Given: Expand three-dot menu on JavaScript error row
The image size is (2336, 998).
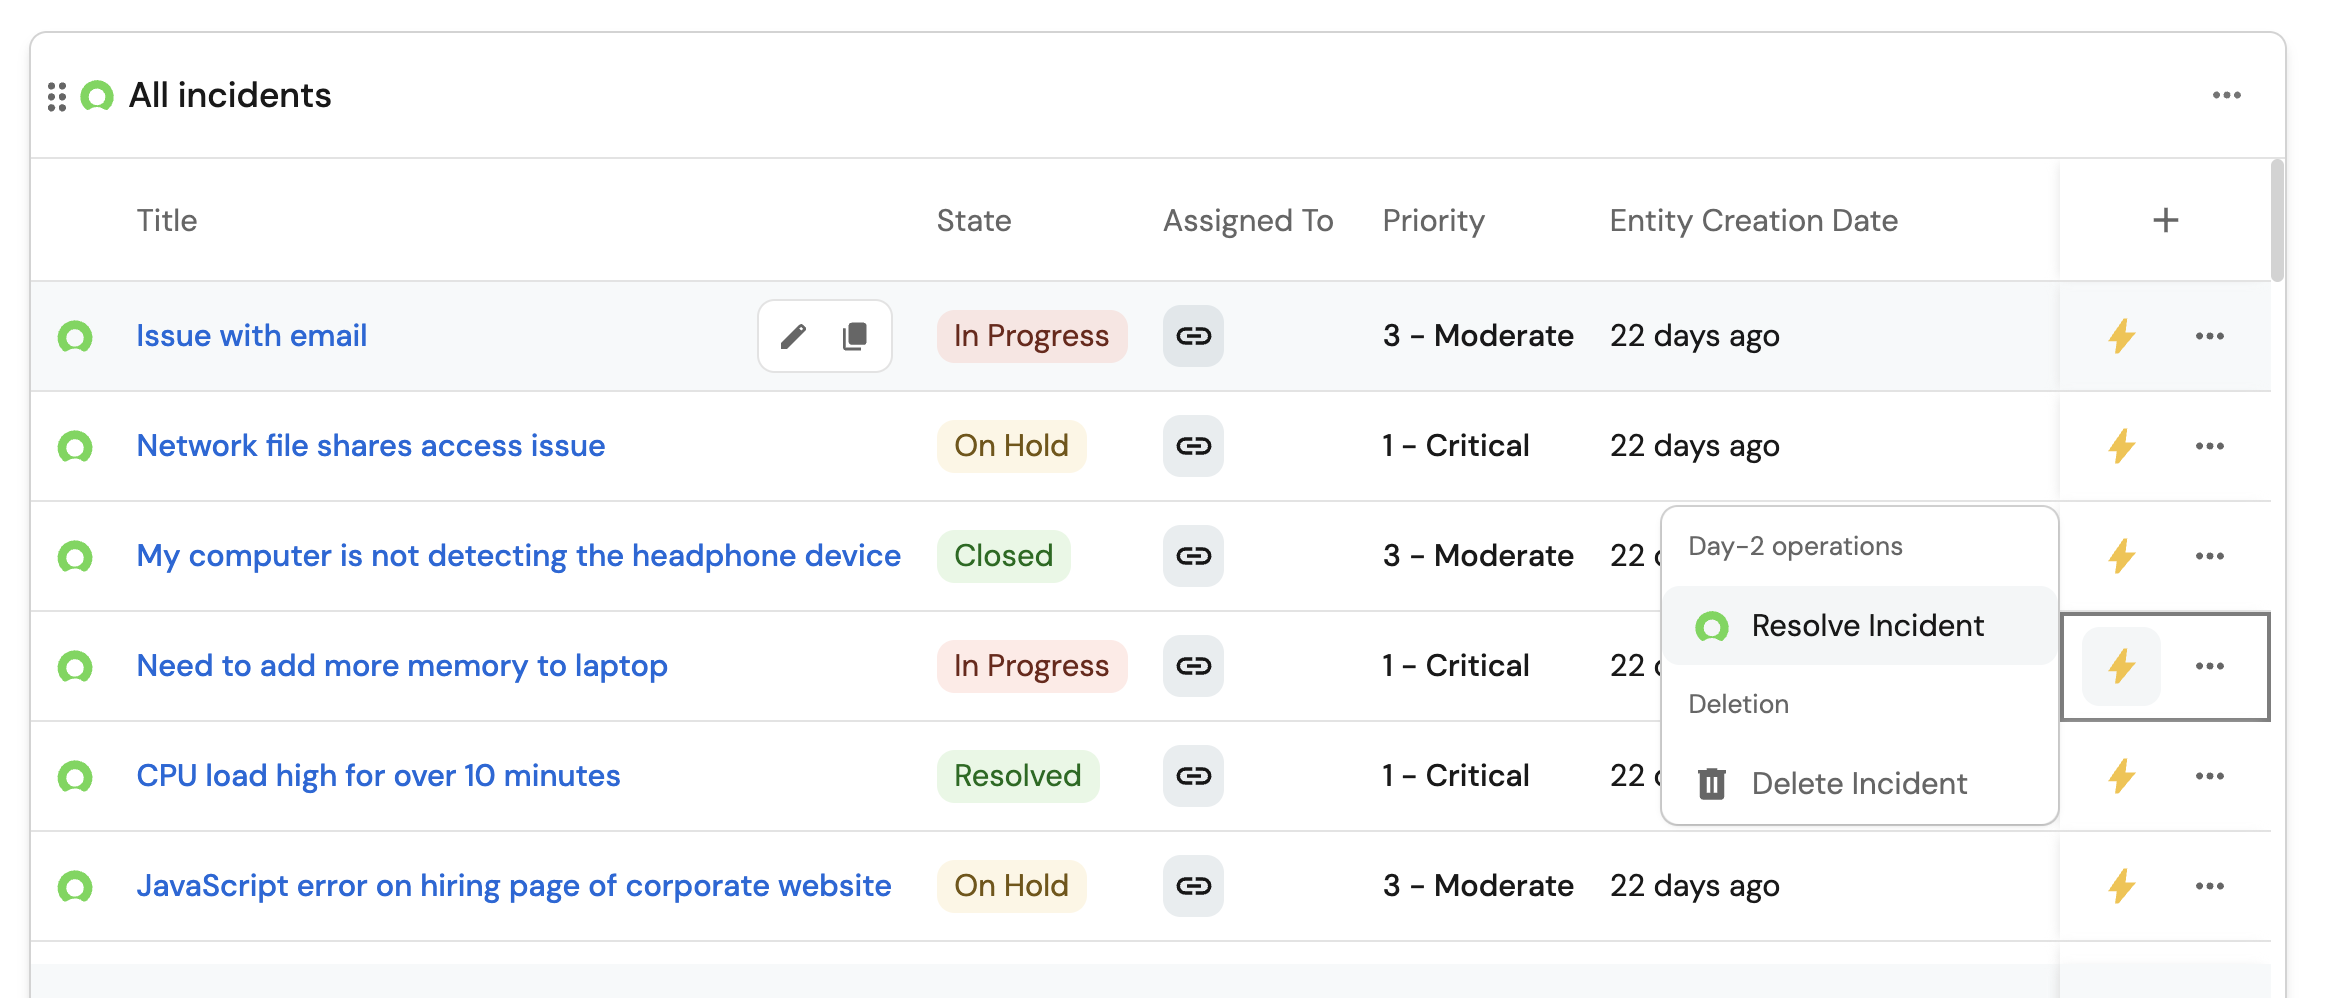Looking at the screenshot, I should click(x=2209, y=886).
